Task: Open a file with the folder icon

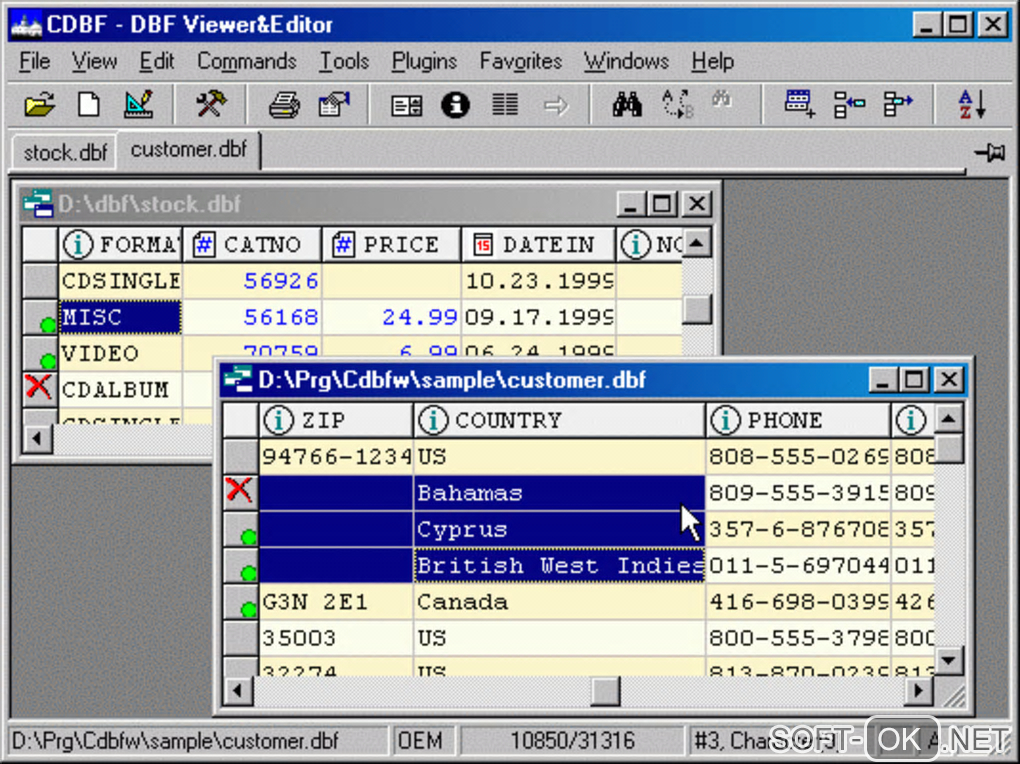Action: click(39, 104)
